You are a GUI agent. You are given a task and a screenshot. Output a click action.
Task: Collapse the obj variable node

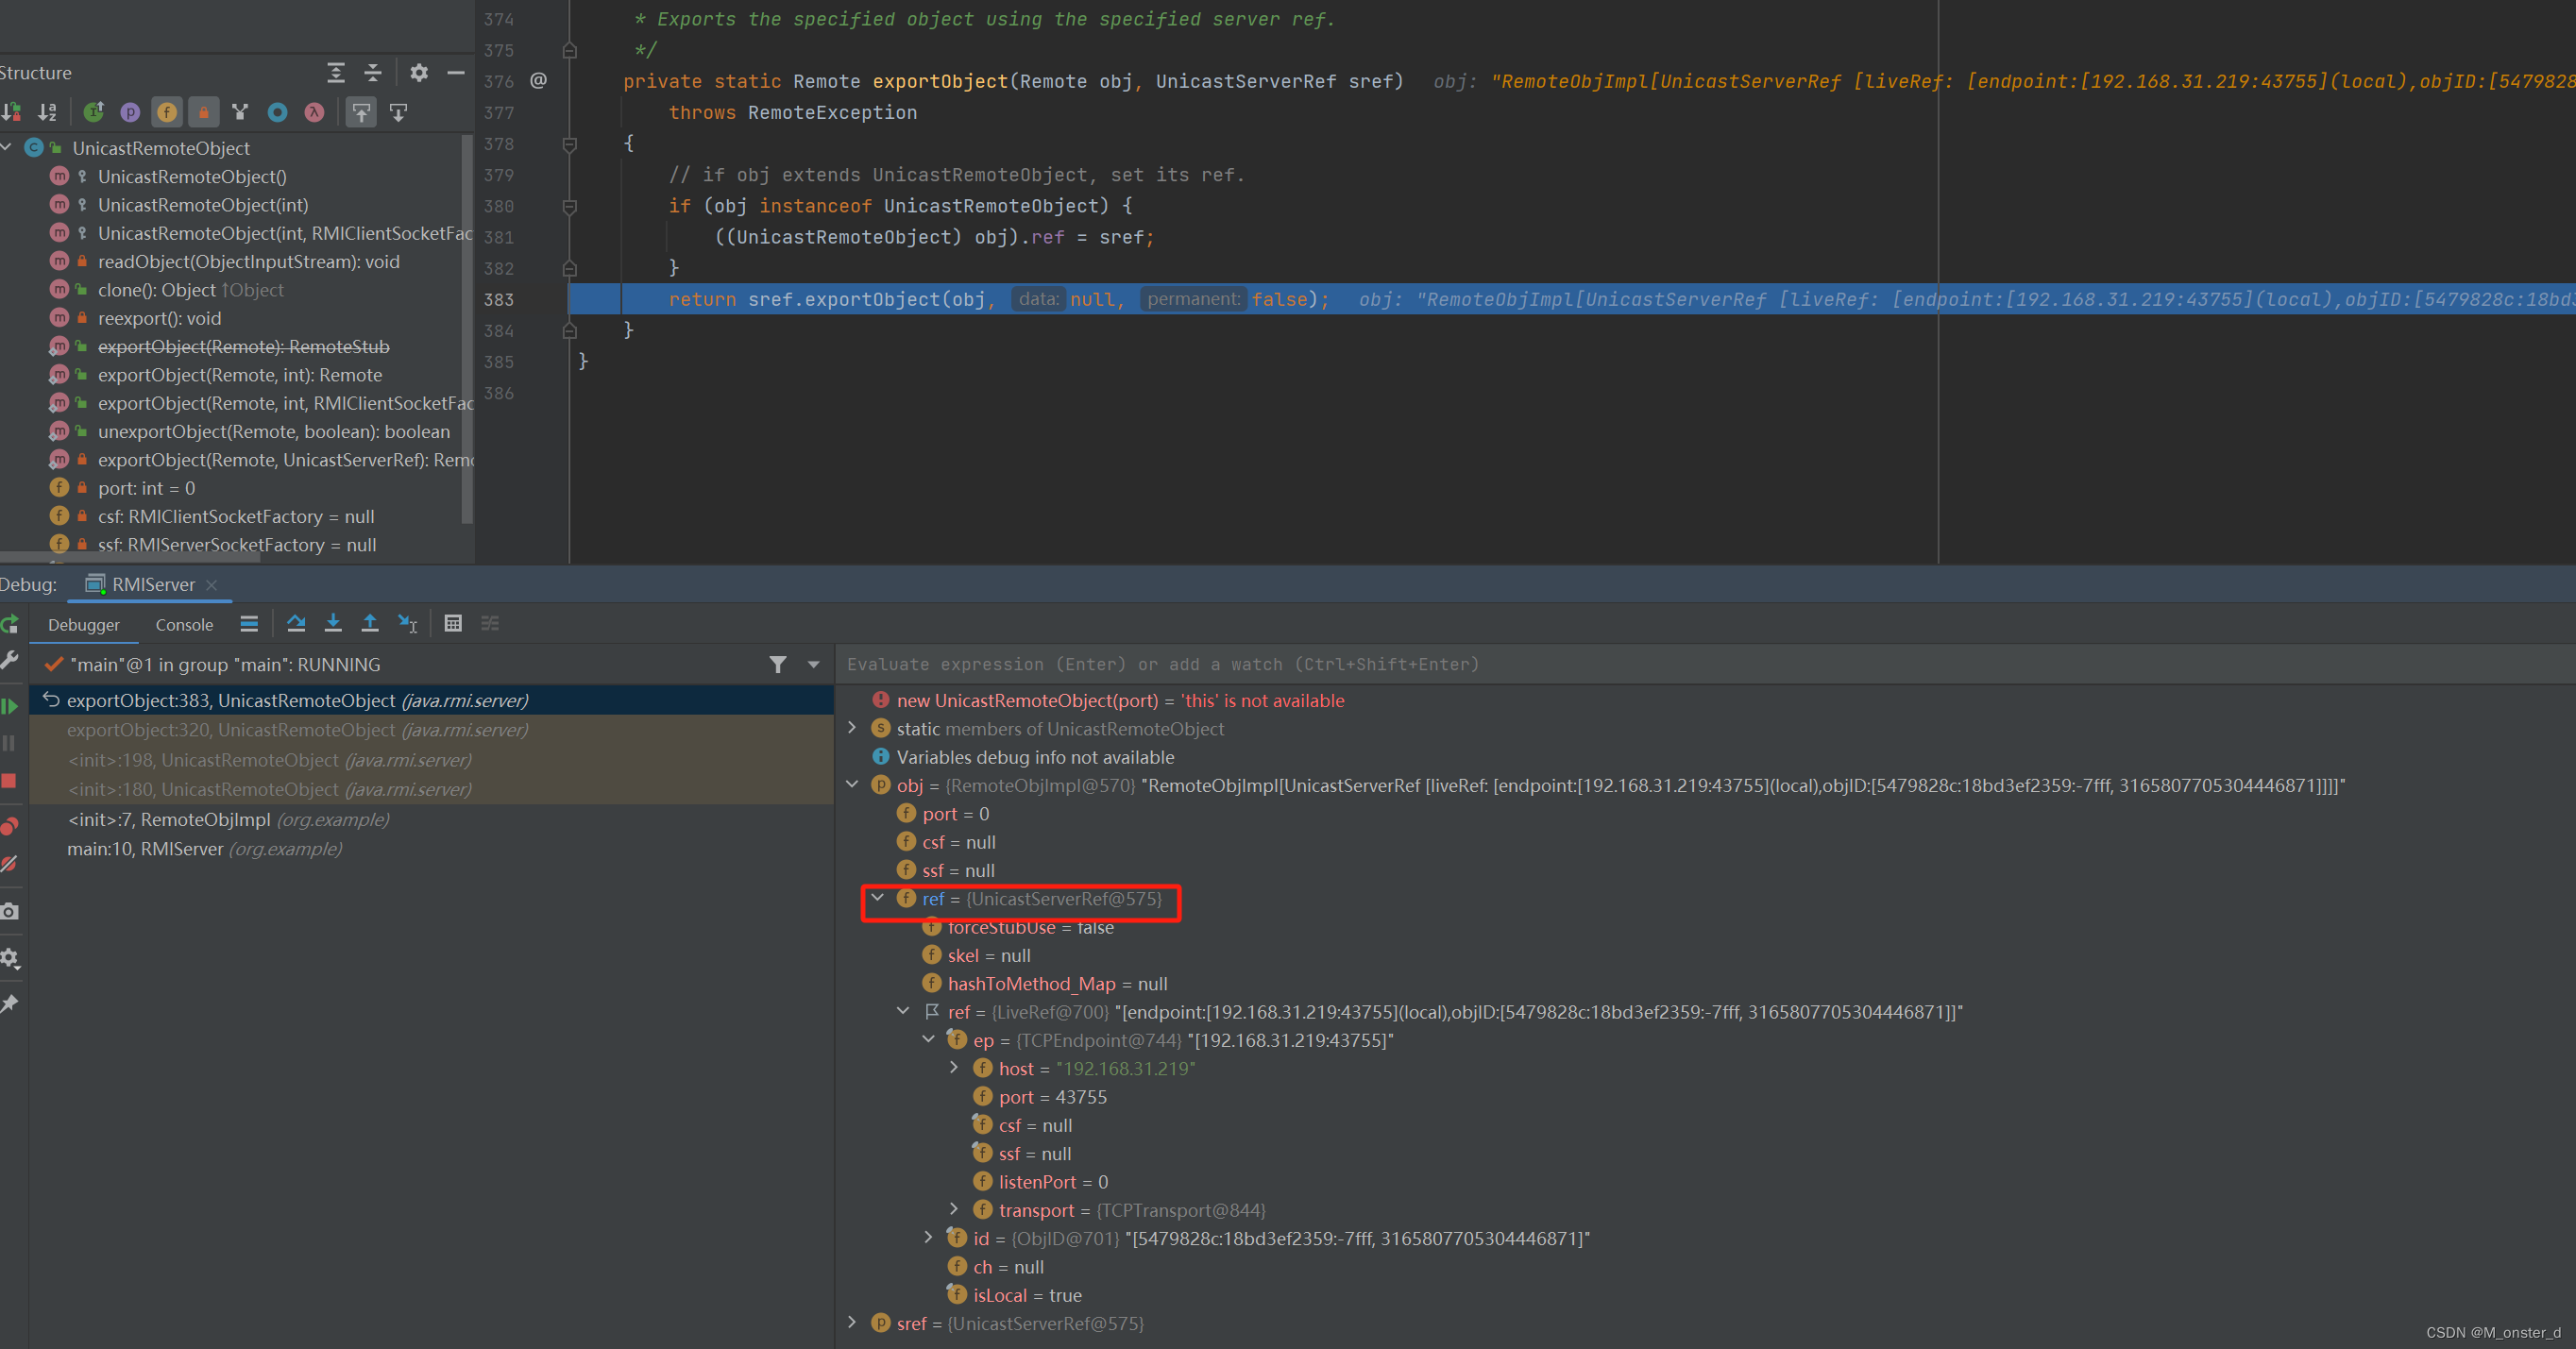click(x=852, y=785)
